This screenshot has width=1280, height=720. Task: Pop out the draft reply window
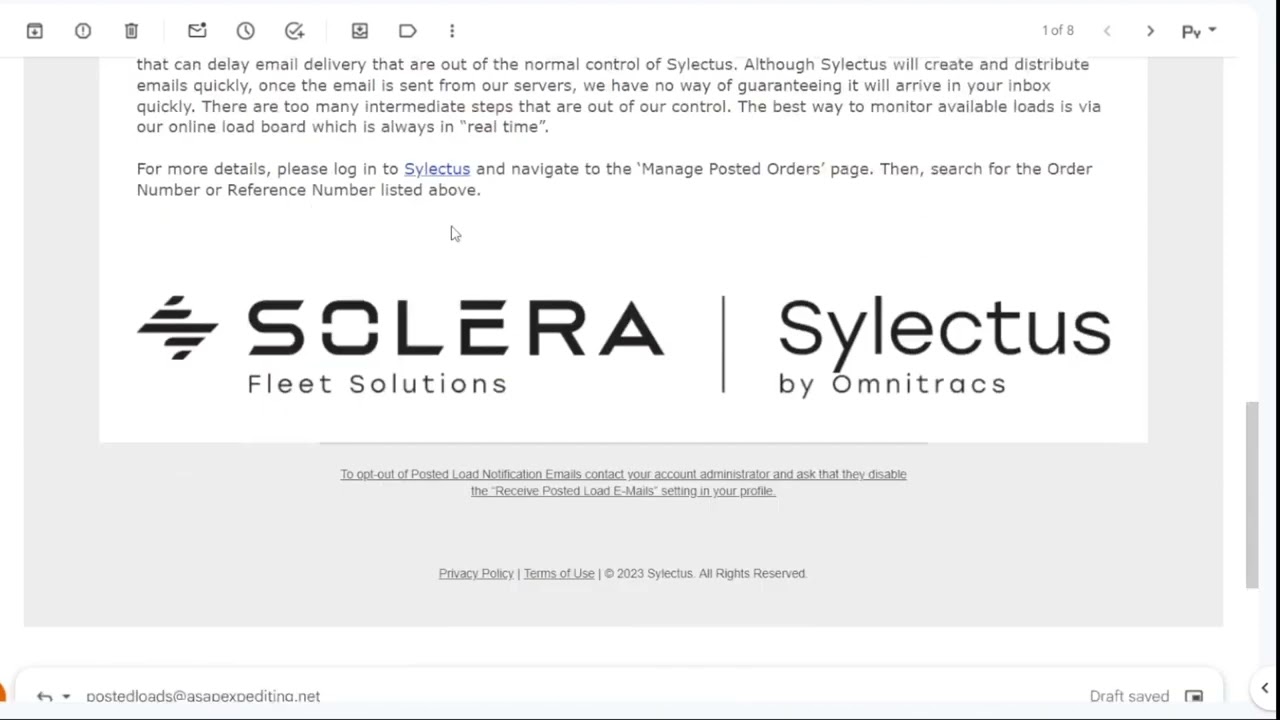(1194, 696)
